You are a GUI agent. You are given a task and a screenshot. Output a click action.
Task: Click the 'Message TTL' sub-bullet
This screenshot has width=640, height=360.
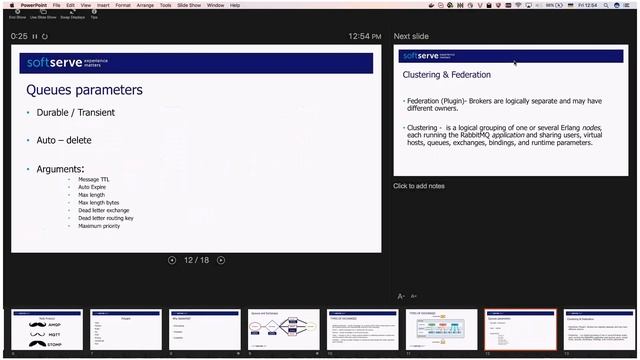tap(93, 179)
